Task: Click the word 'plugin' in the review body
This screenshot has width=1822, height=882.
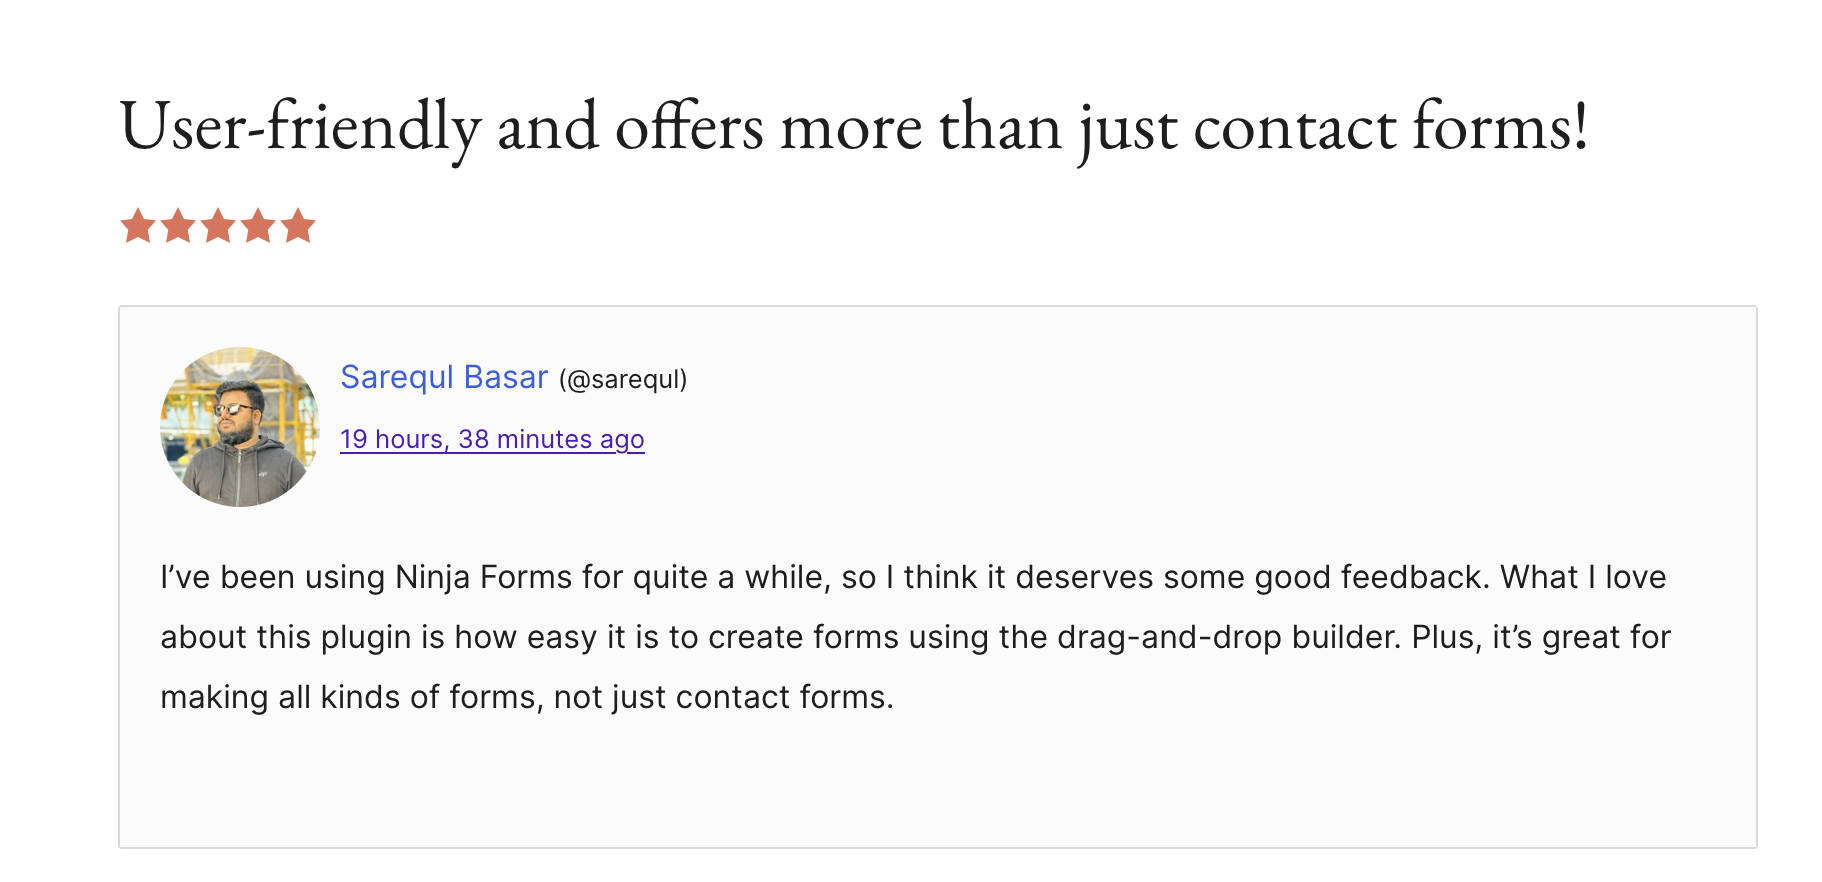Action: [366, 637]
